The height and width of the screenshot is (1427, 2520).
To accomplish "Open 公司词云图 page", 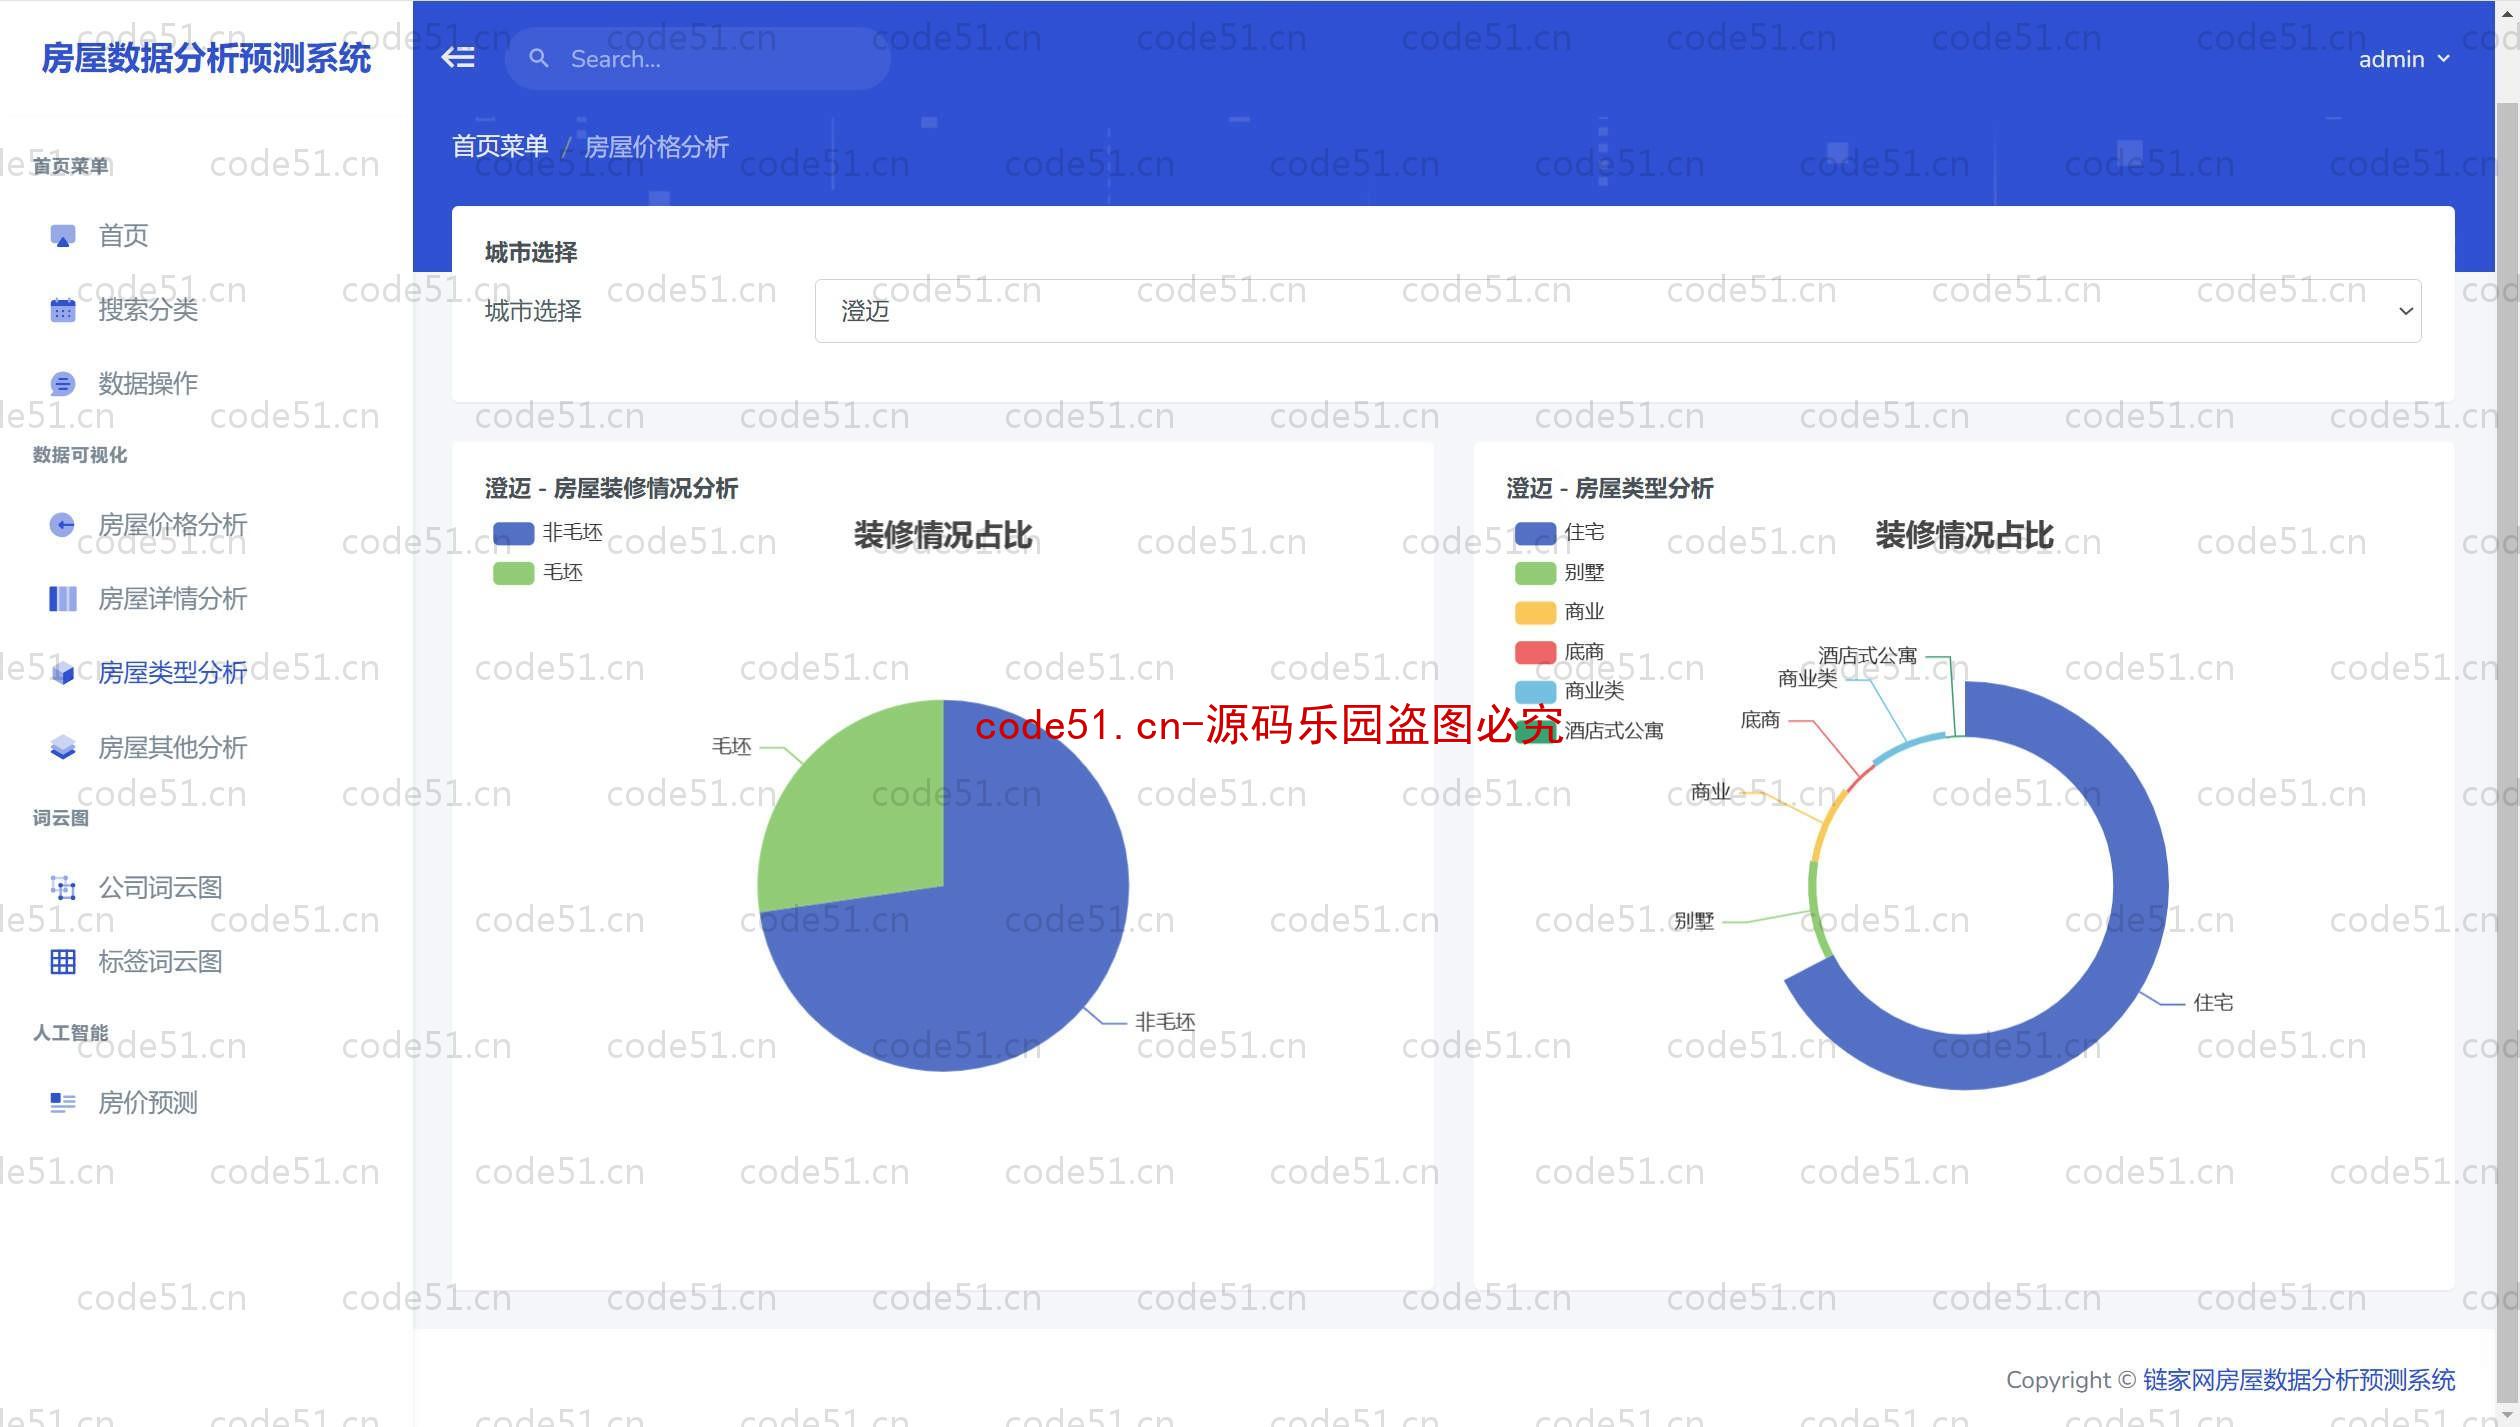I will (160, 888).
